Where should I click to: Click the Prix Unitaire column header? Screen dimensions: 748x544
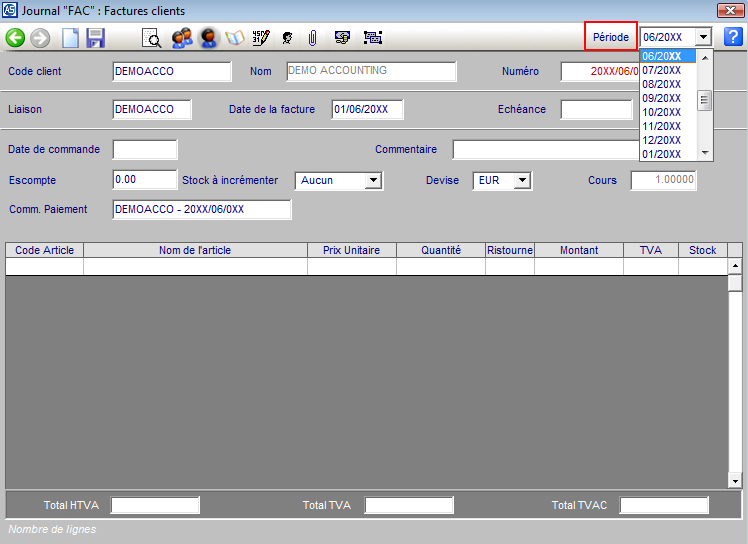[x=352, y=250]
